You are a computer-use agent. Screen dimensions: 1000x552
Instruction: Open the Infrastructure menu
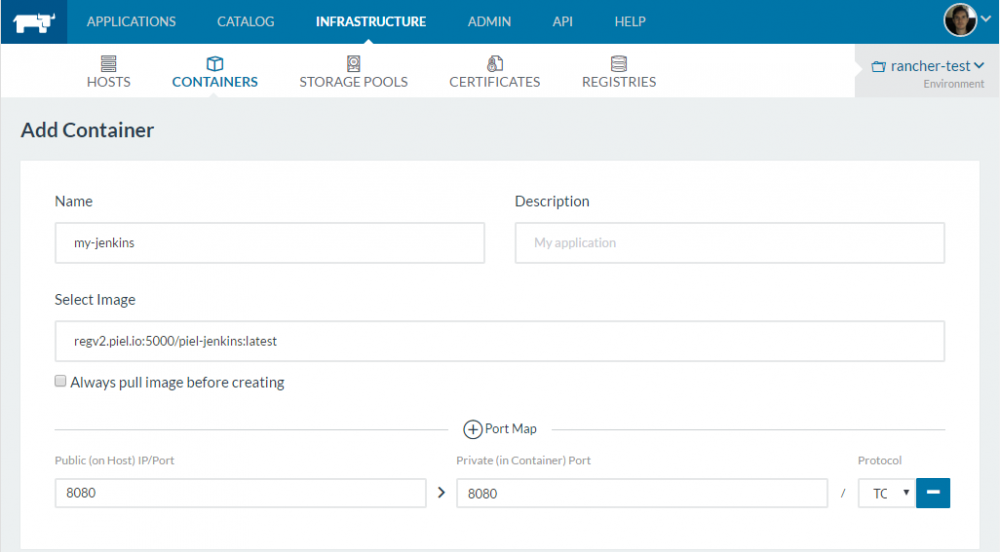coord(371,22)
